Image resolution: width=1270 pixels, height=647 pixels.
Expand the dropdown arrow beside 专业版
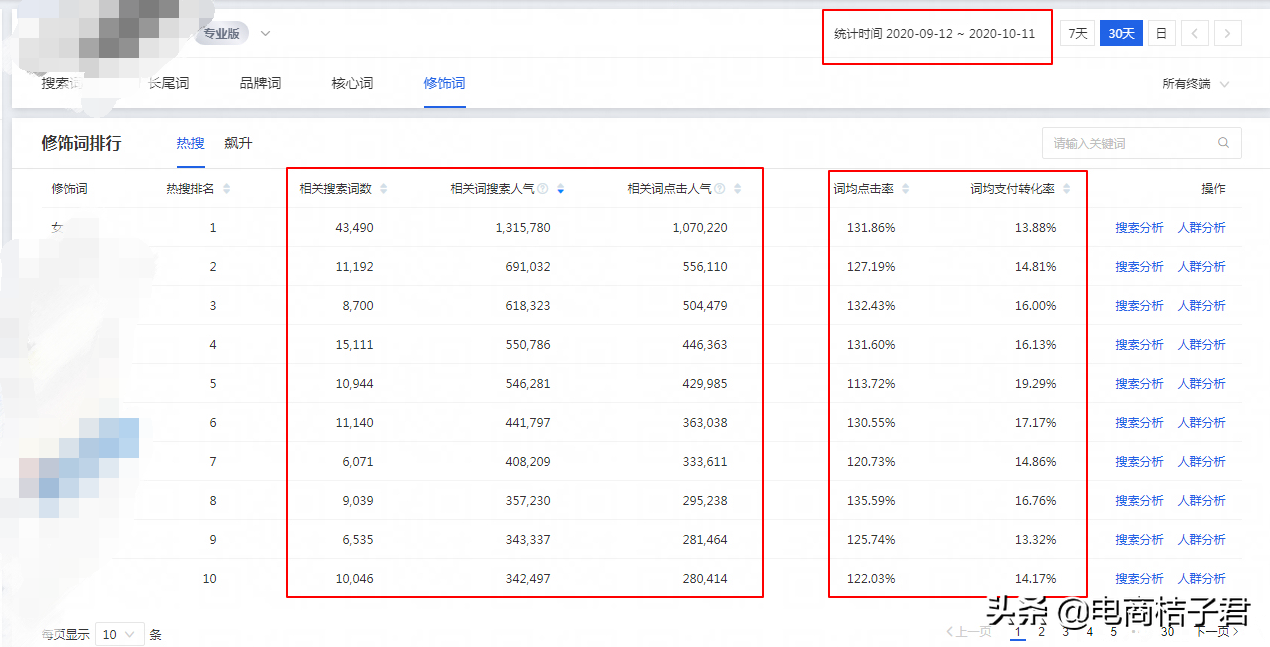pos(264,31)
